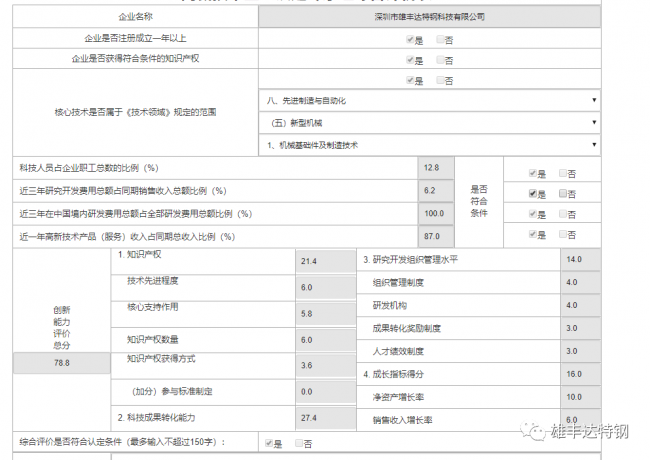Open the 八、先进制造与自动化 dropdown
This screenshot has height=460, width=650.
(x=429, y=100)
